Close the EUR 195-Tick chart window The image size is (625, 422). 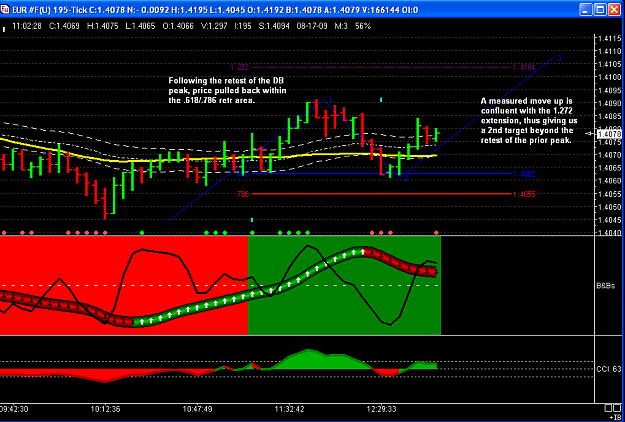[615, 10]
